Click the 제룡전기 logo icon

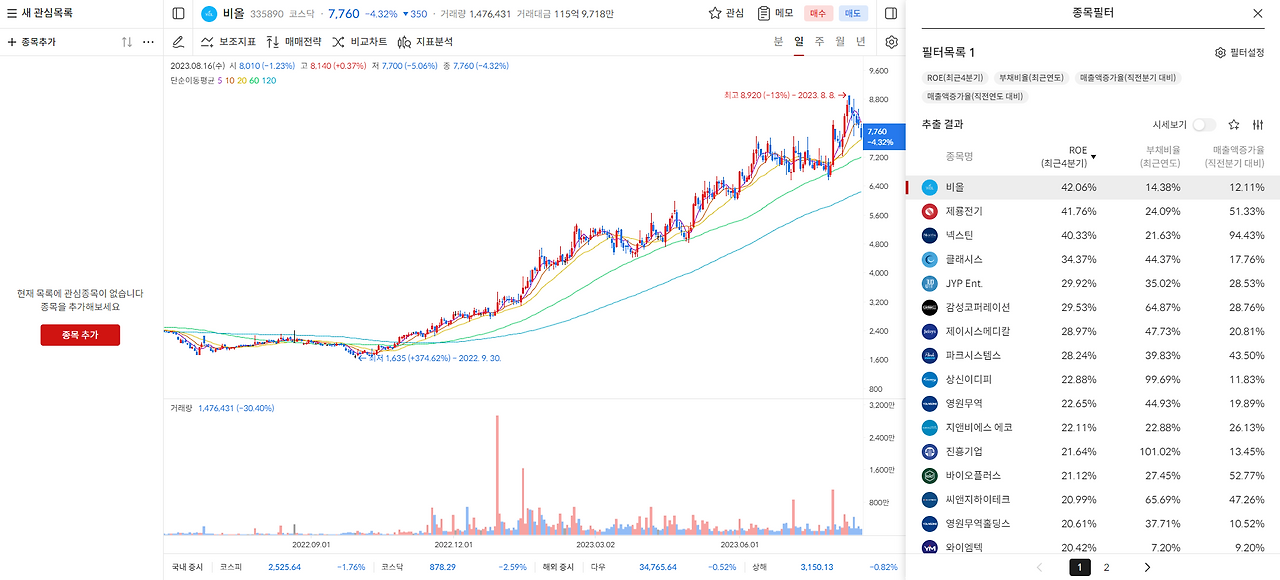pos(929,211)
